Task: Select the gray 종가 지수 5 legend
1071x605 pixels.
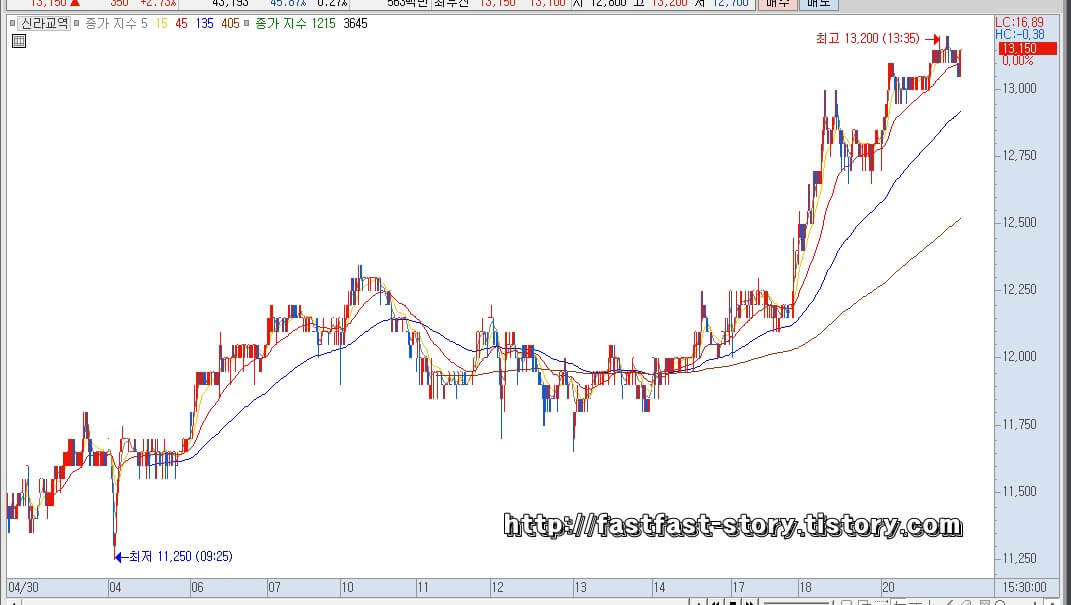Action: pyautogui.click(x=116, y=23)
